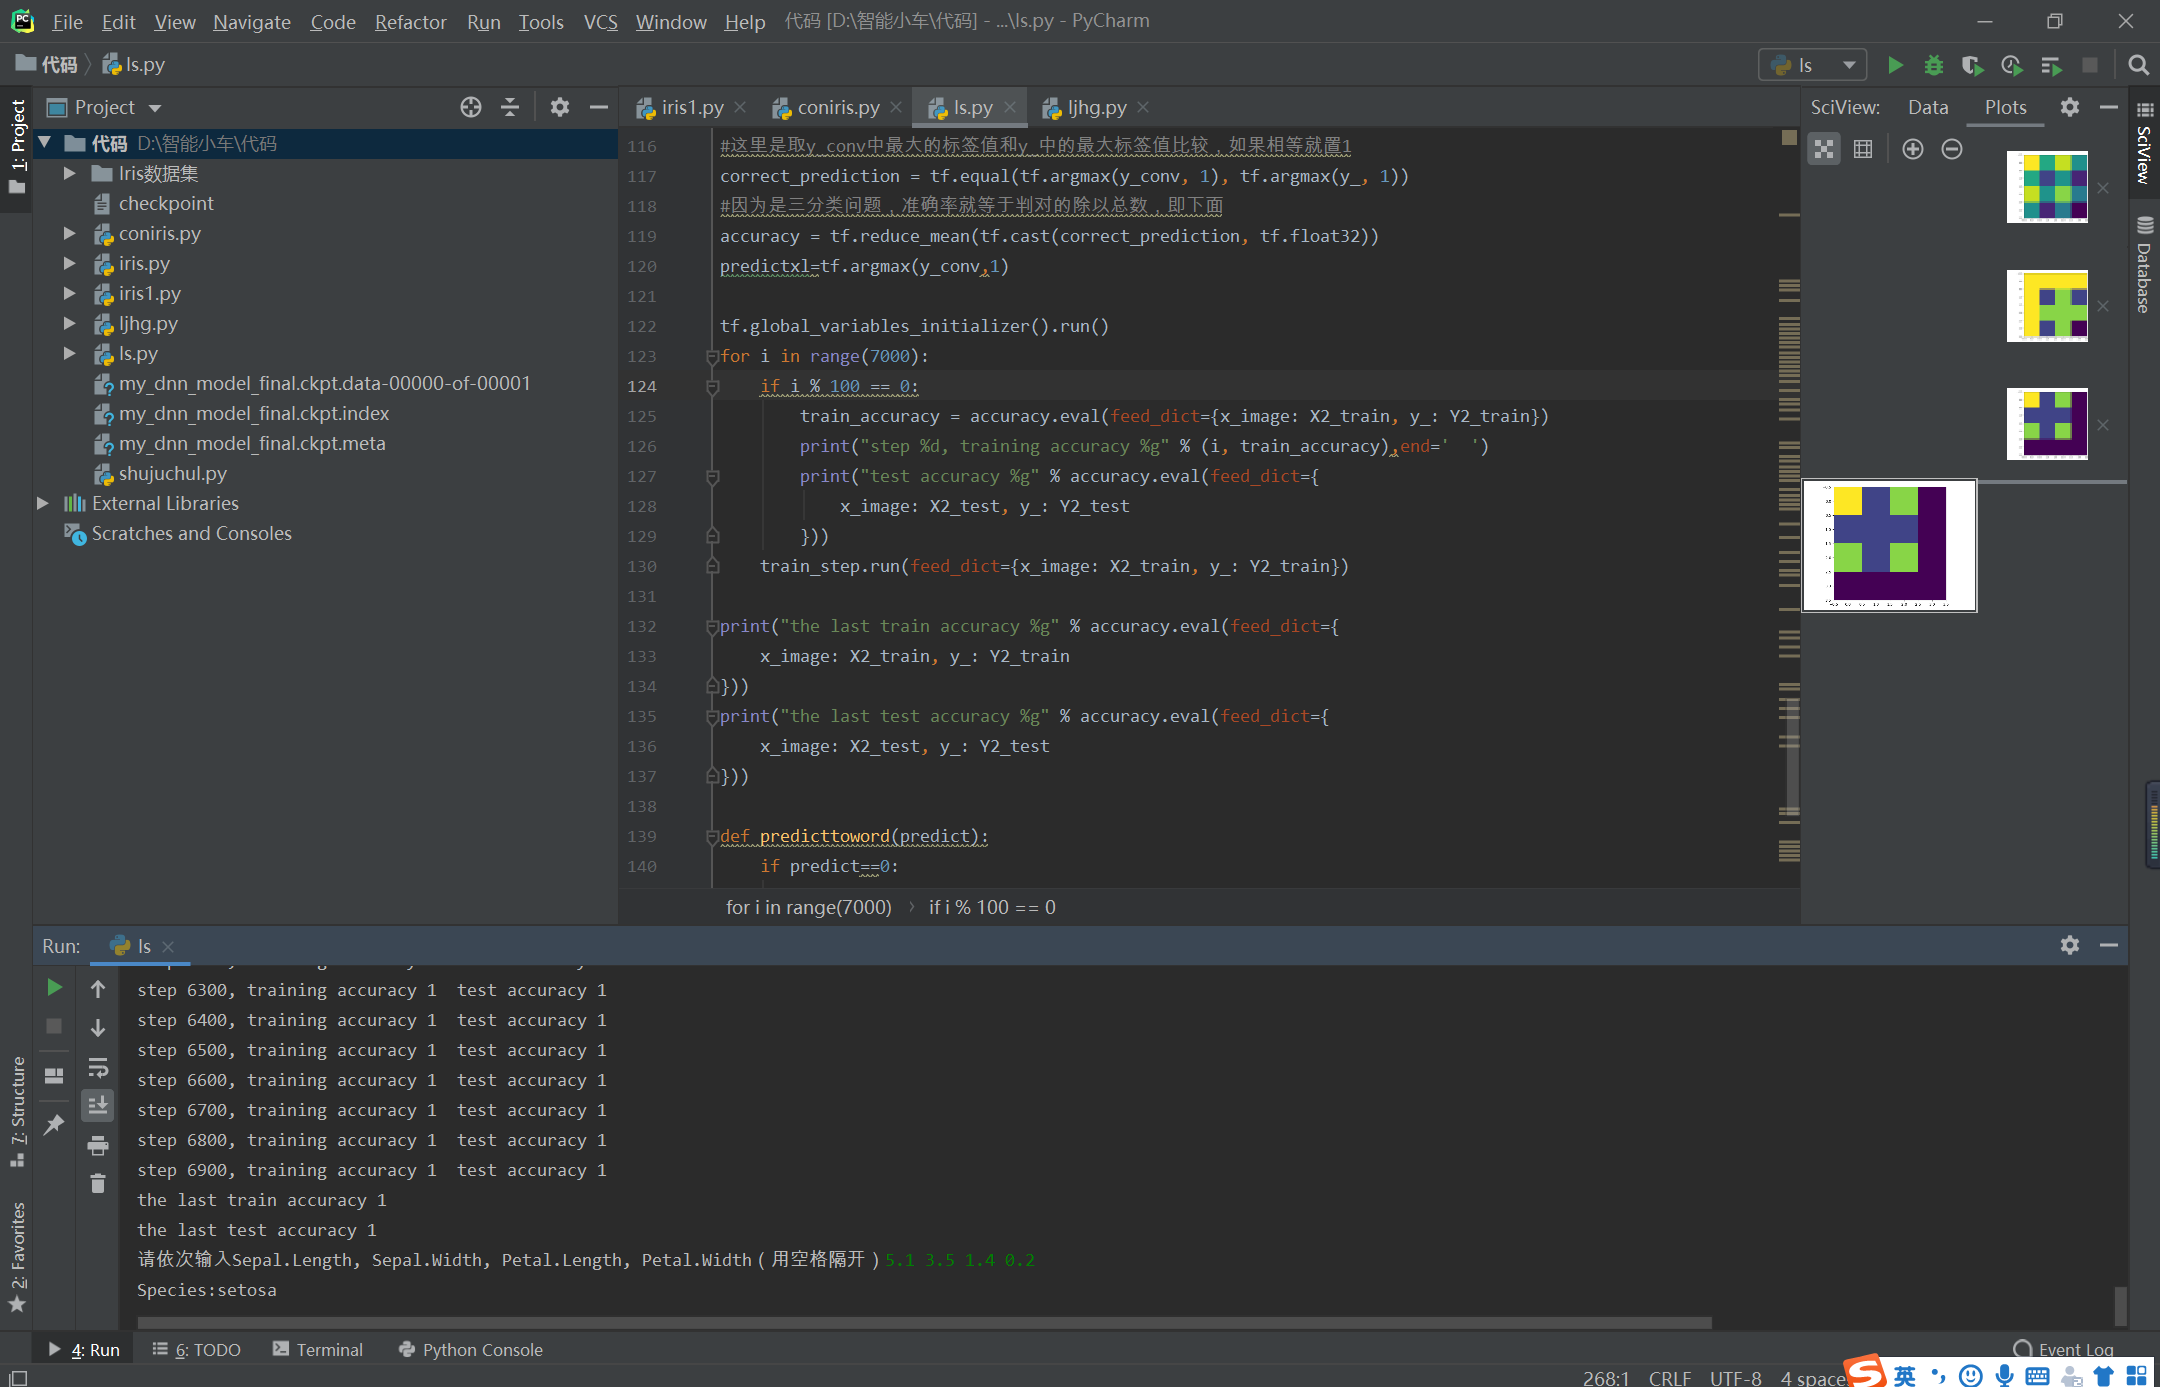Toggle scroll to end in Run console
The width and height of the screenshot is (2160, 1387).
(98, 1105)
